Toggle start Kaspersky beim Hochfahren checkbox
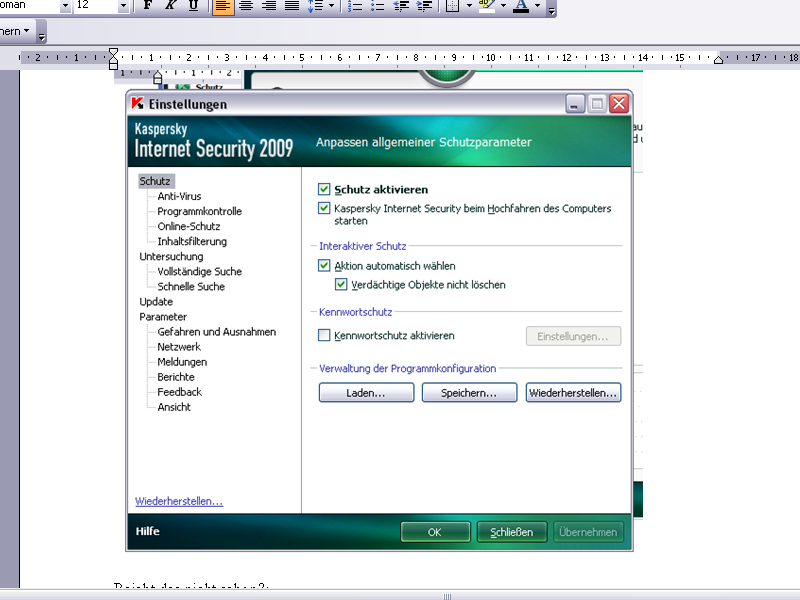Viewport: 800px width, 600px height. point(324,208)
